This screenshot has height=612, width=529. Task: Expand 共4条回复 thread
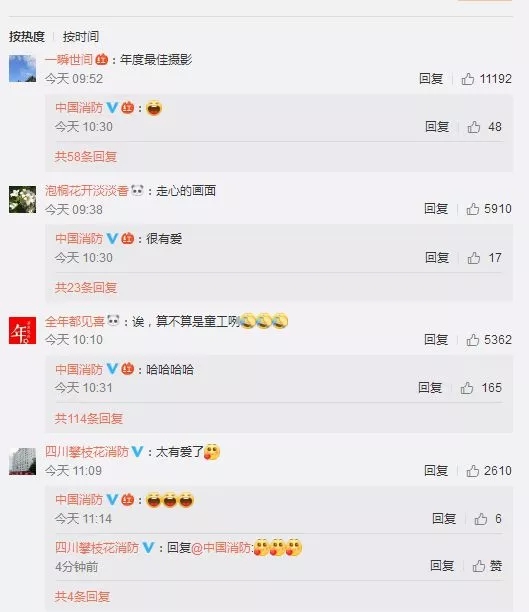(82, 597)
